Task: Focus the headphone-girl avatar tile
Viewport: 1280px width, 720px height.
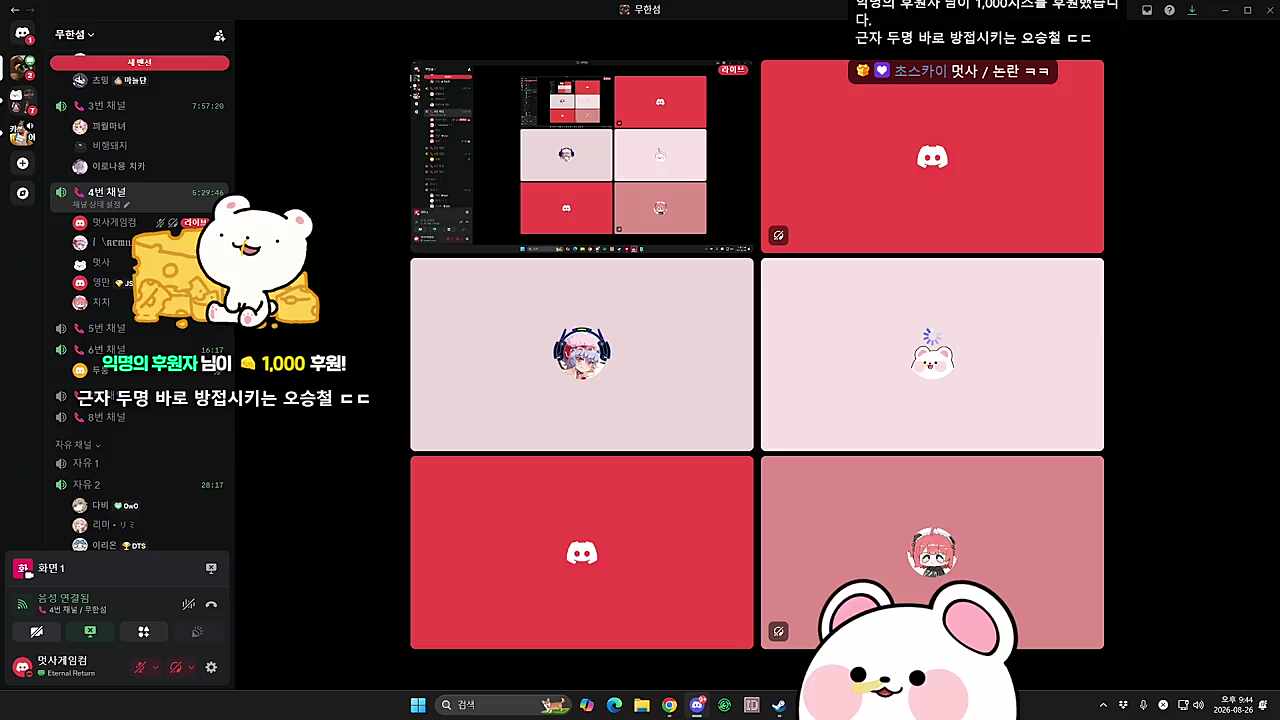Action: tap(582, 354)
